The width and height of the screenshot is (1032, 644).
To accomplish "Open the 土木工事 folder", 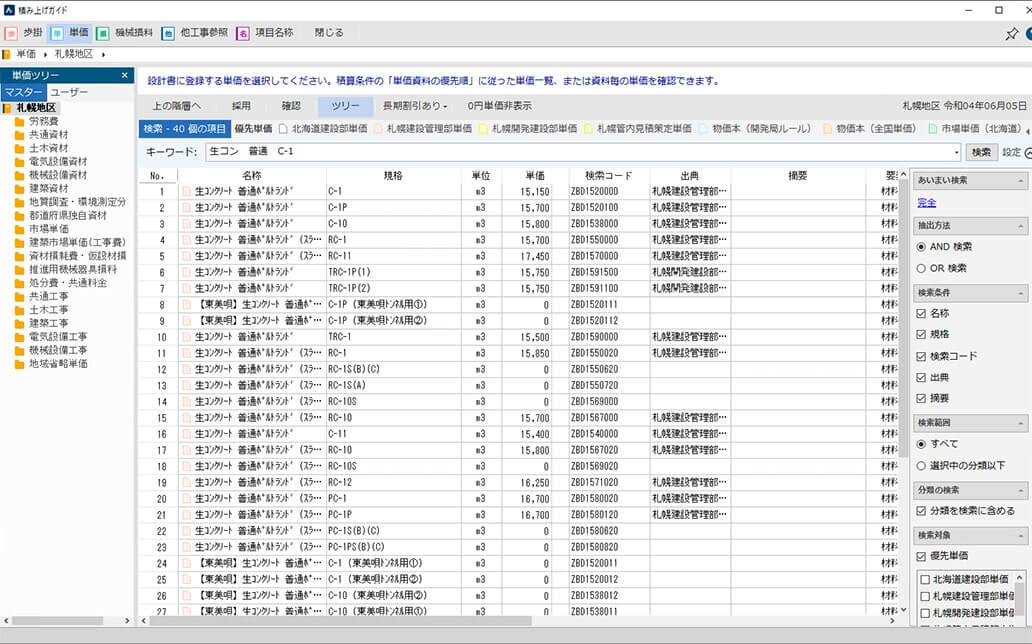I will (42, 309).
